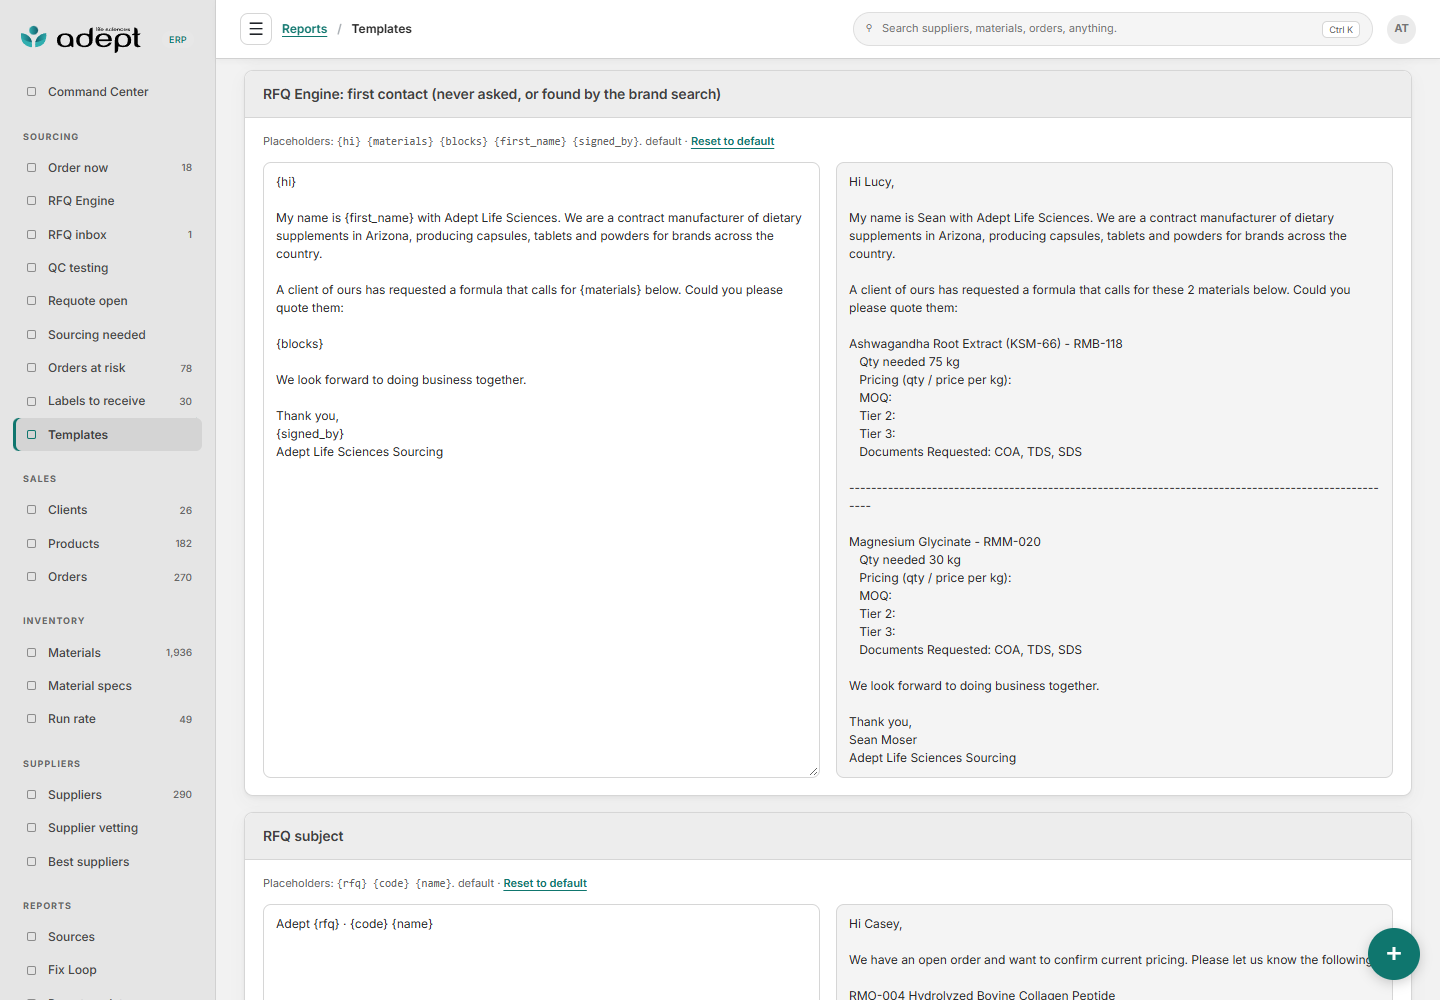Navigate to Supplier vetting

108,828
